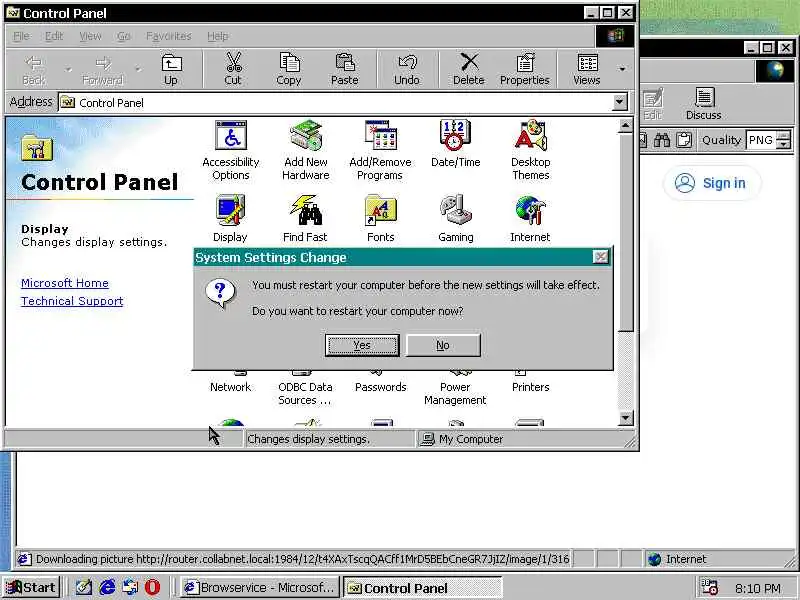Click the Cut toolbar icon
Viewport: 800px width, 600px height.
pyautogui.click(x=233, y=69)
